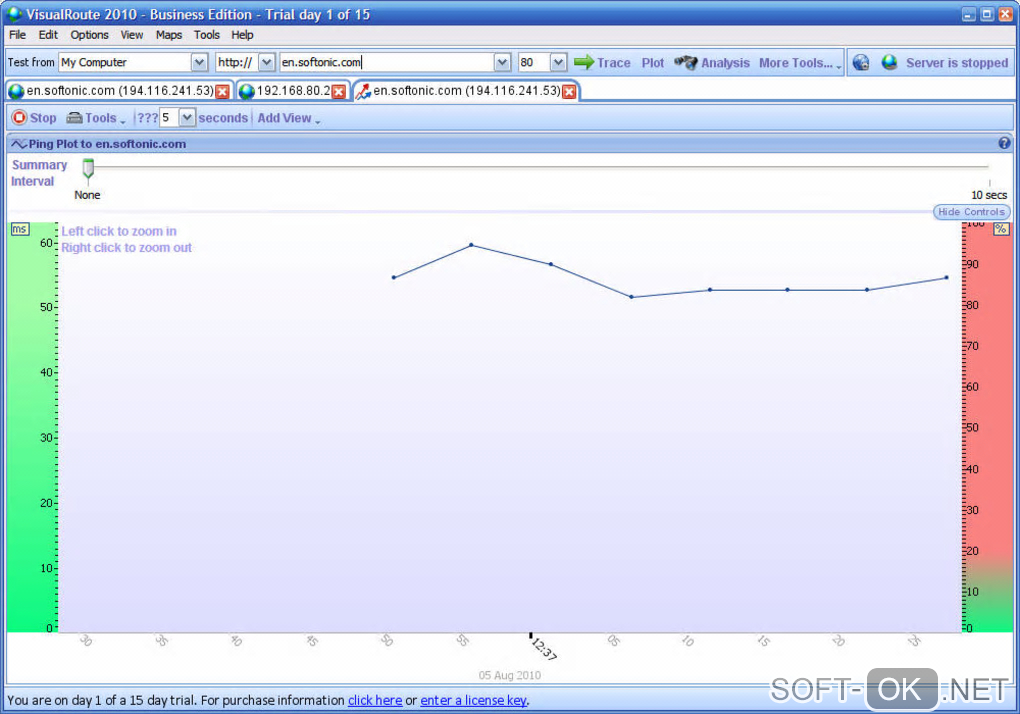
Task: Click the globe icon left of Server status
Action: [861, 62]
